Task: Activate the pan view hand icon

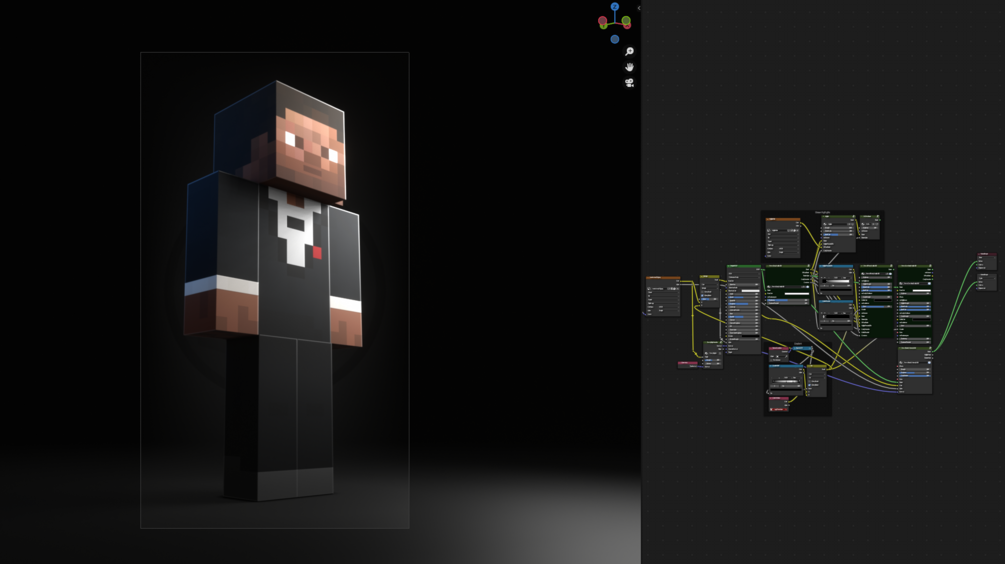Action: pos(629,67)
